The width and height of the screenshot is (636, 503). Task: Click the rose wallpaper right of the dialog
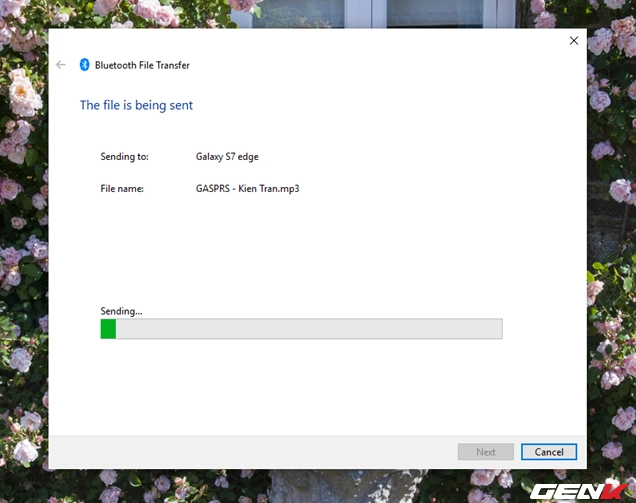610,250
